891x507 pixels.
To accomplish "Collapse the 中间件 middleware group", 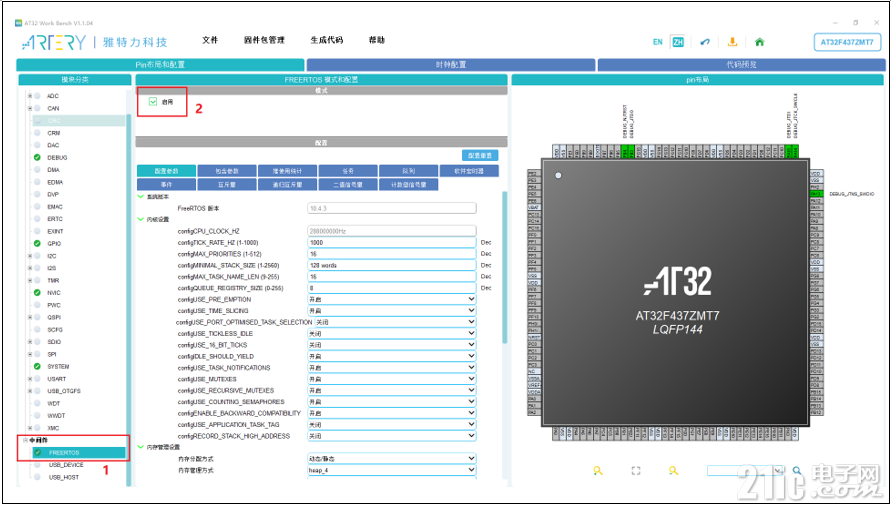I will pos(25,440).
